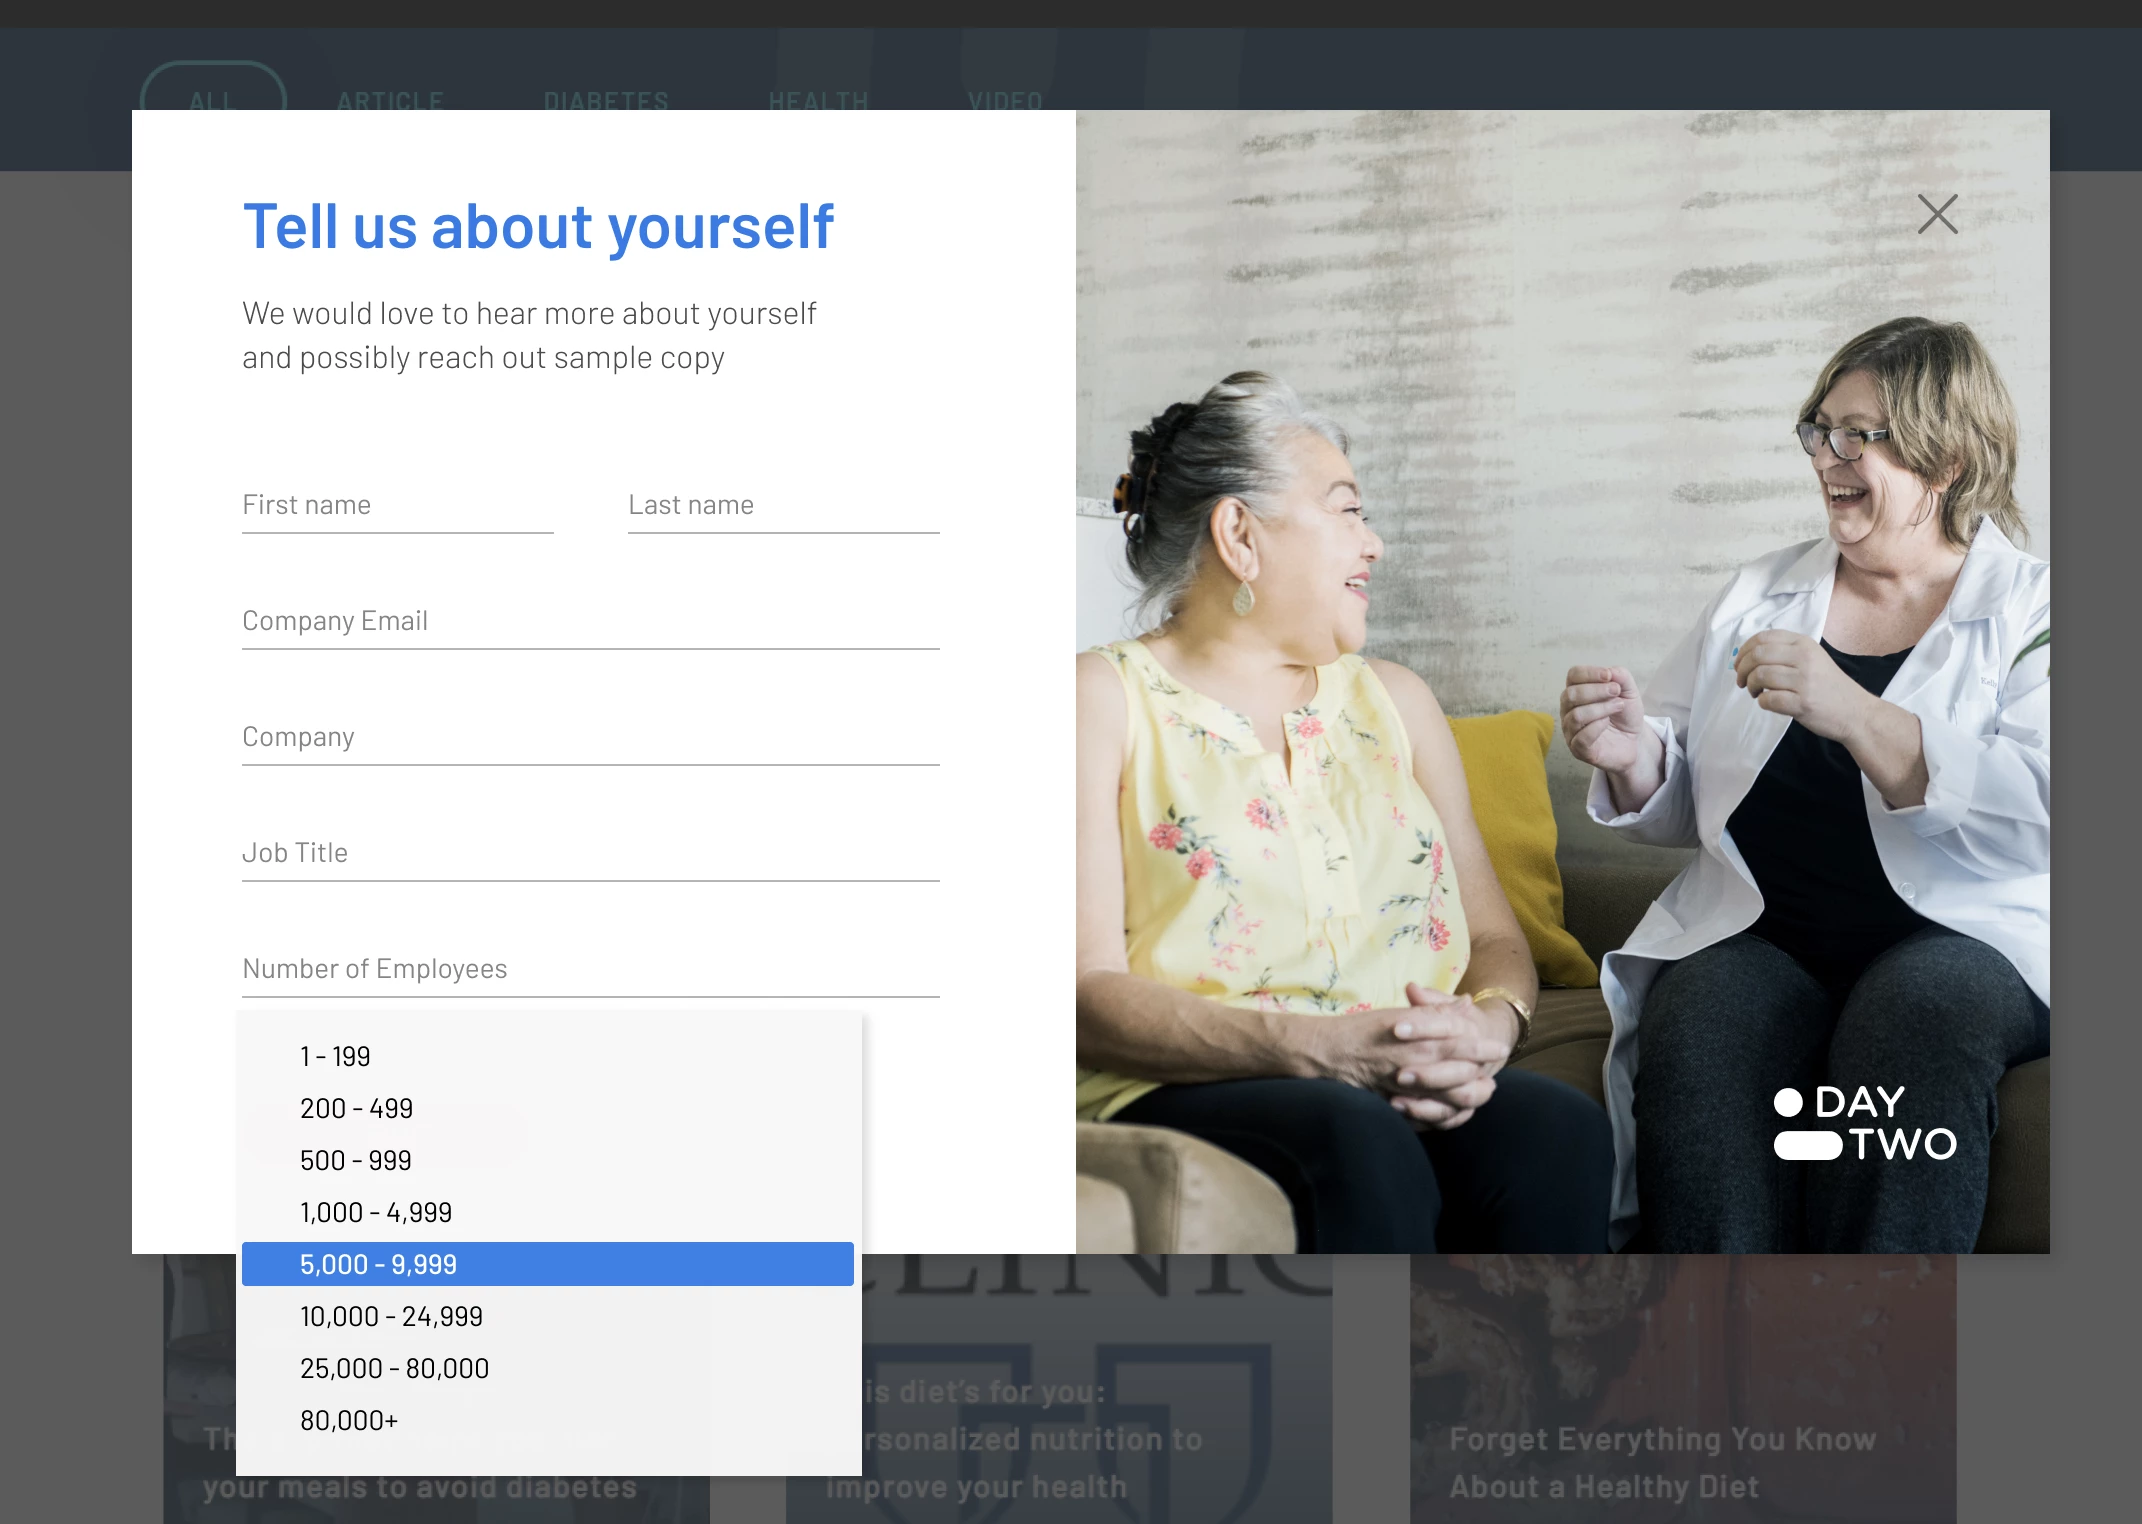Image resolution: width=2142 pixels, height=1524 pixels.
Task: Close the modal with X icon
Action: [x=1937, y=214]
